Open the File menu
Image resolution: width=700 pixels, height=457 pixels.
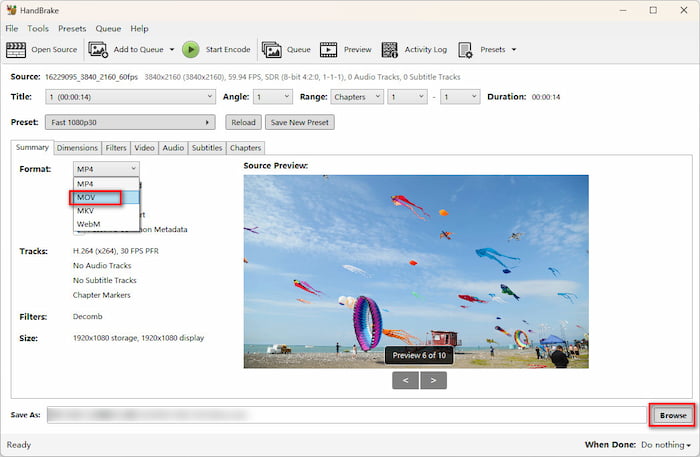click(x=12, y=29)
